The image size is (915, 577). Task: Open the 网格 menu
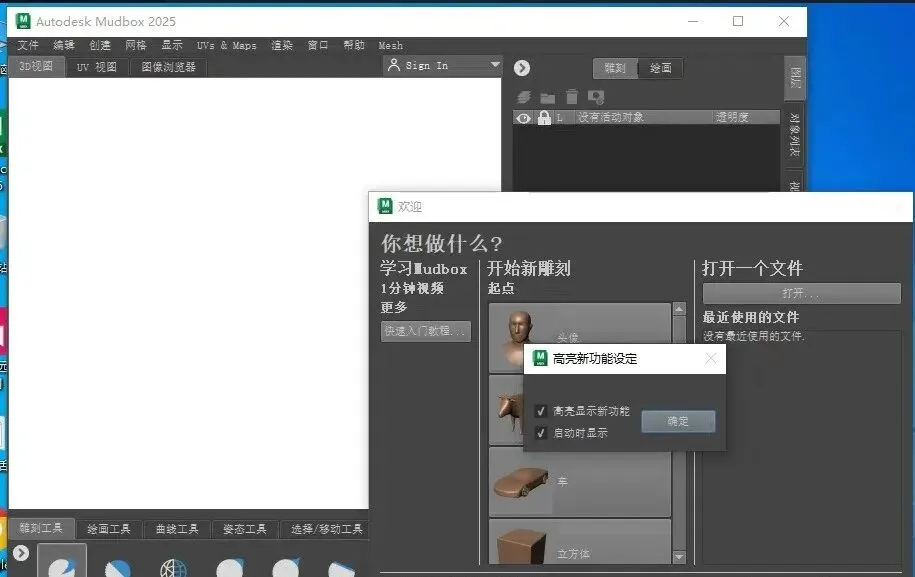coord(136,45)
